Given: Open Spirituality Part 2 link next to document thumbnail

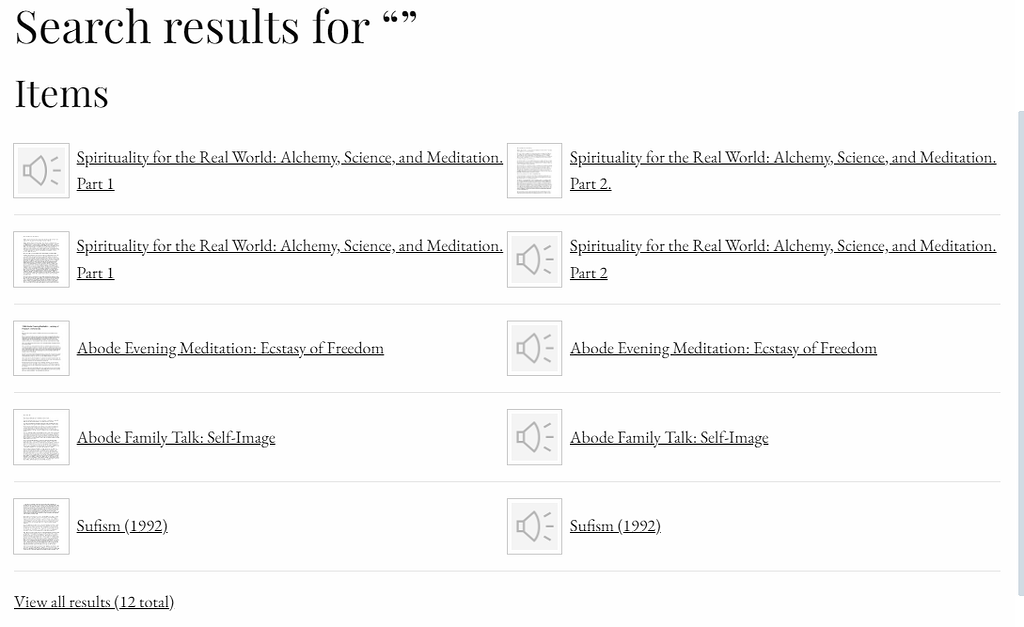Looking at the screenshot, I should pos(782,158).
